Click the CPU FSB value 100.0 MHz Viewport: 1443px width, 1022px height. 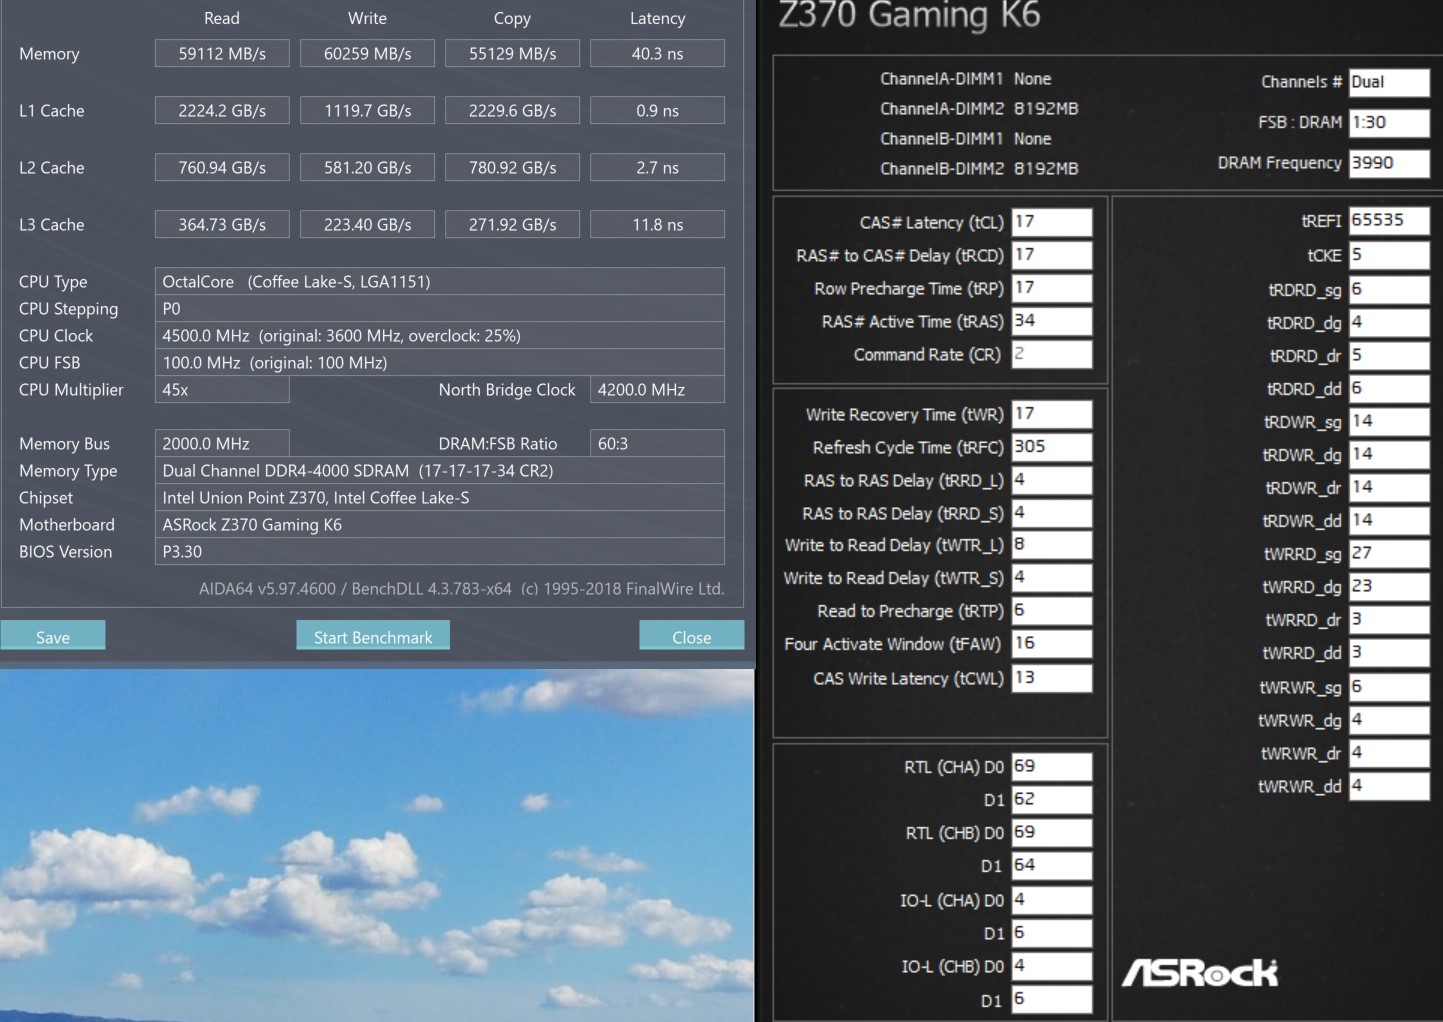tap(440, 362)
